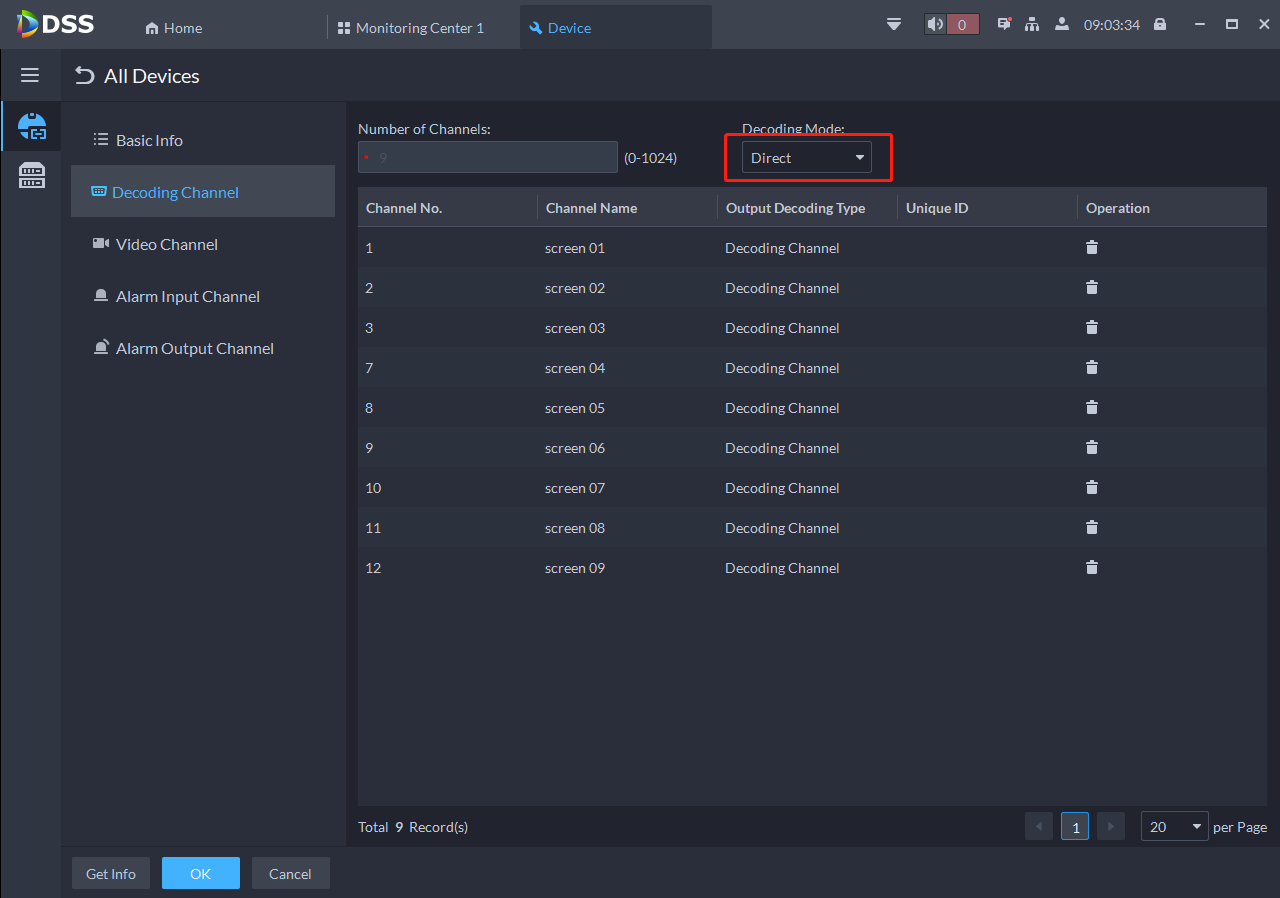The image size is (1280, 898).
Task: Delete the screen 04 decoding channel
Action: [x=1092, y=367]
